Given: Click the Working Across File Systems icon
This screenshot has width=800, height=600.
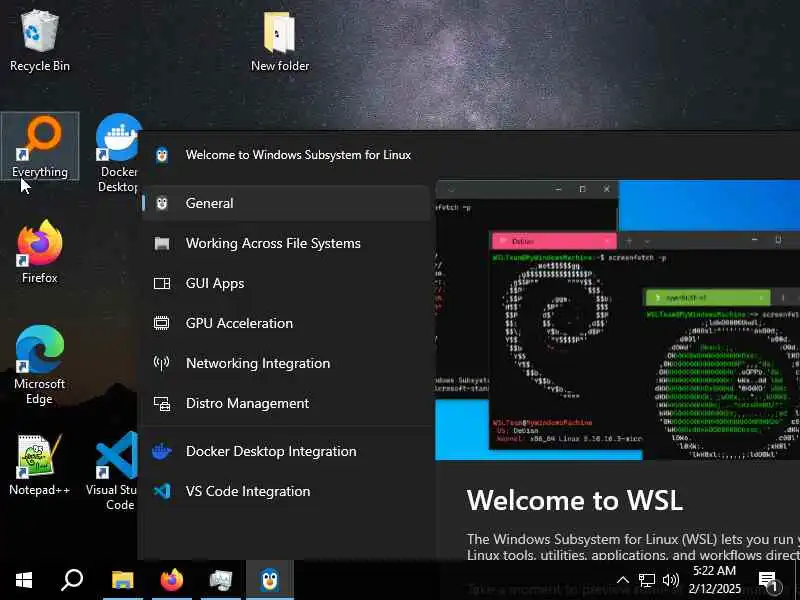Looking at the screenshot, I should pos(162,243).
